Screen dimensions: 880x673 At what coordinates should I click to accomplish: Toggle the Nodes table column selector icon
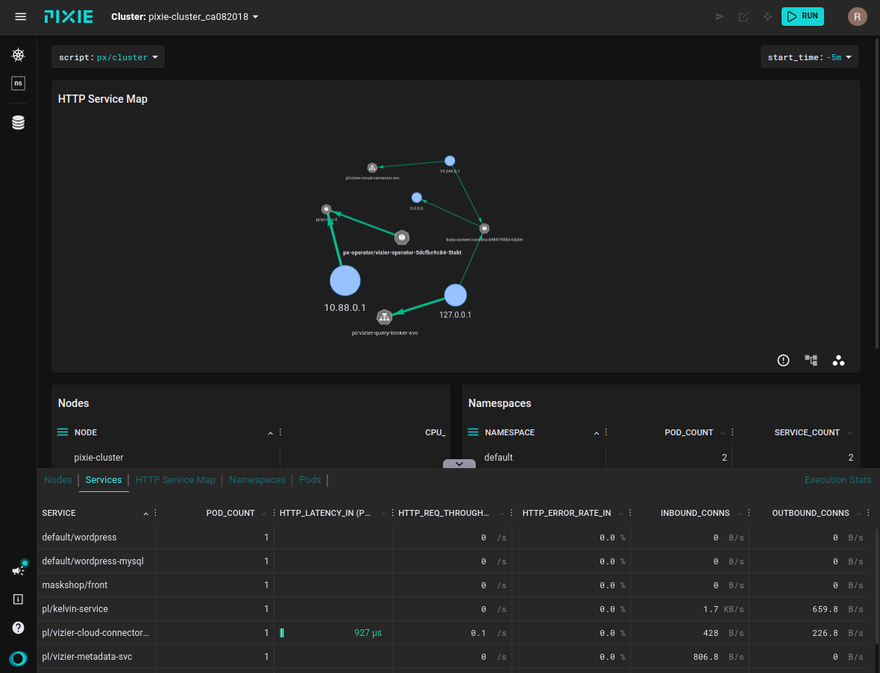[63, 433]
